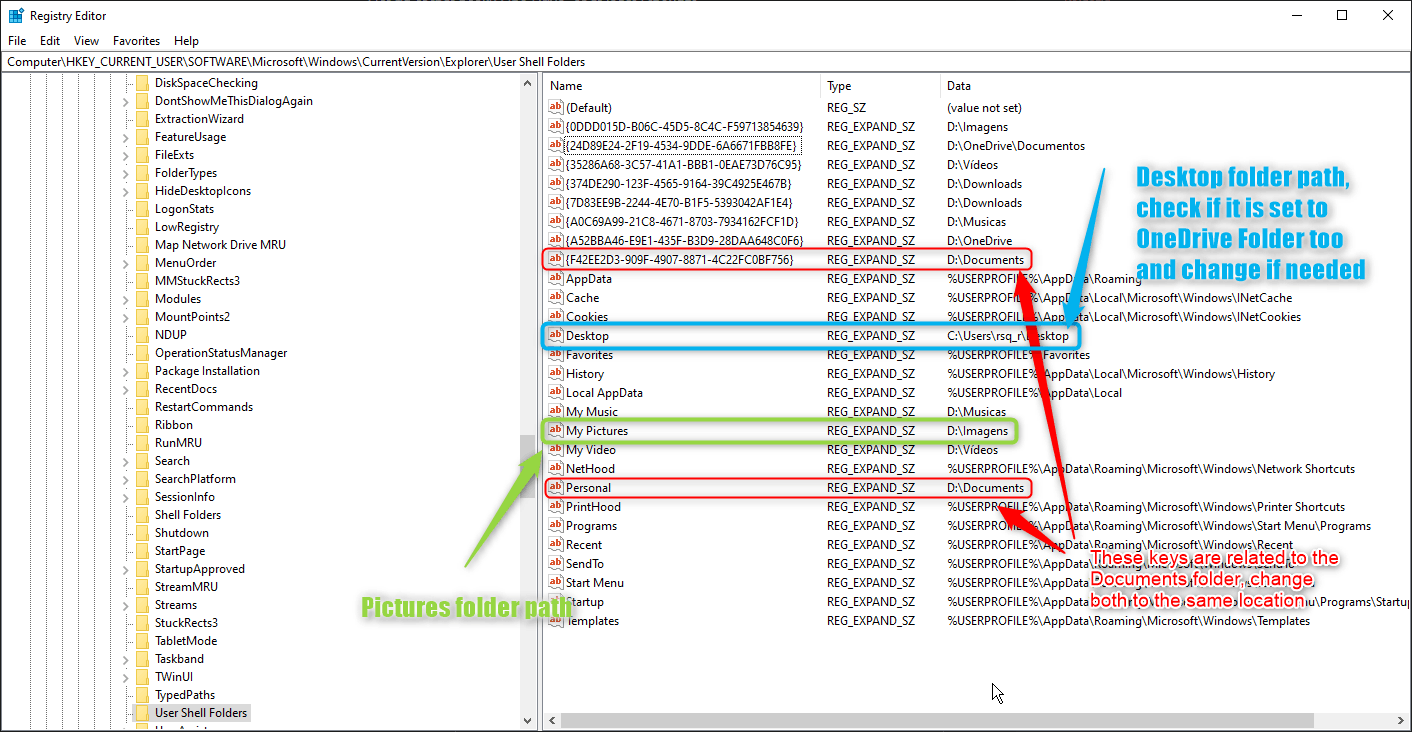Viewport: 1412px width, 732px height.
Task: Click the Registry Editor title bar icon
Action: [x=16, y=16]
